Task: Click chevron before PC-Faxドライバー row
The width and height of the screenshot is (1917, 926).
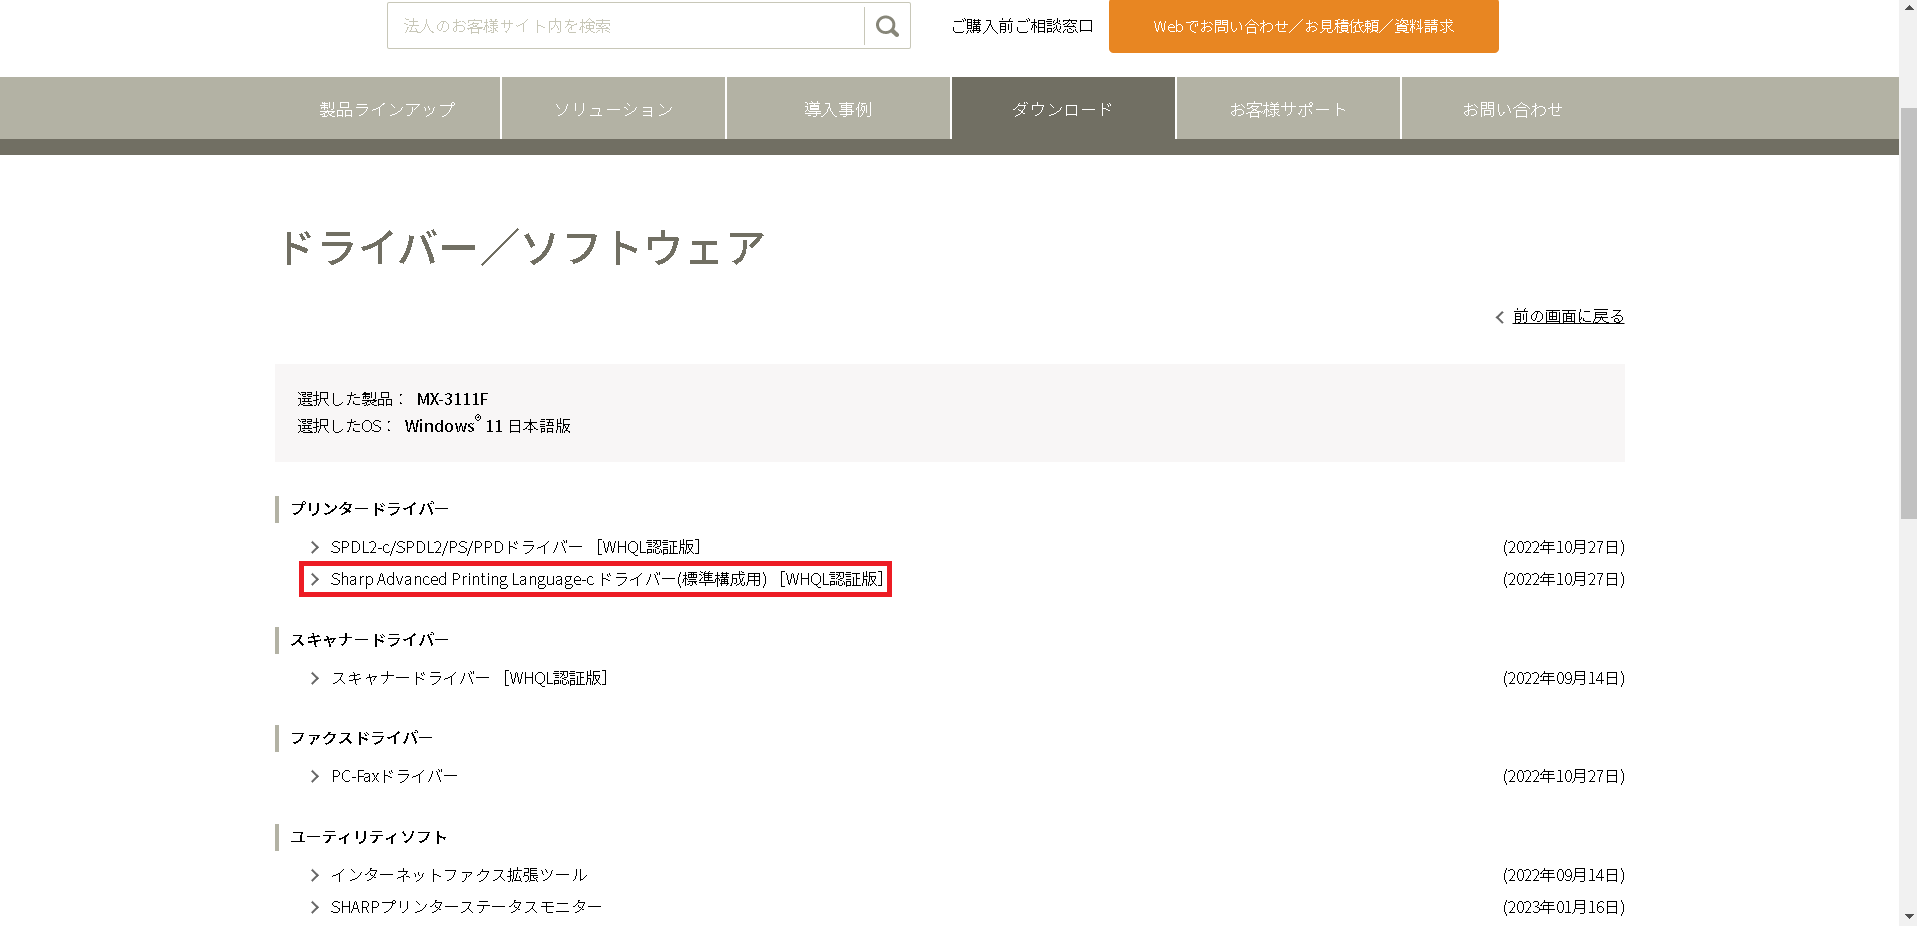Action: pyautogui.click(x=315, y=776)
